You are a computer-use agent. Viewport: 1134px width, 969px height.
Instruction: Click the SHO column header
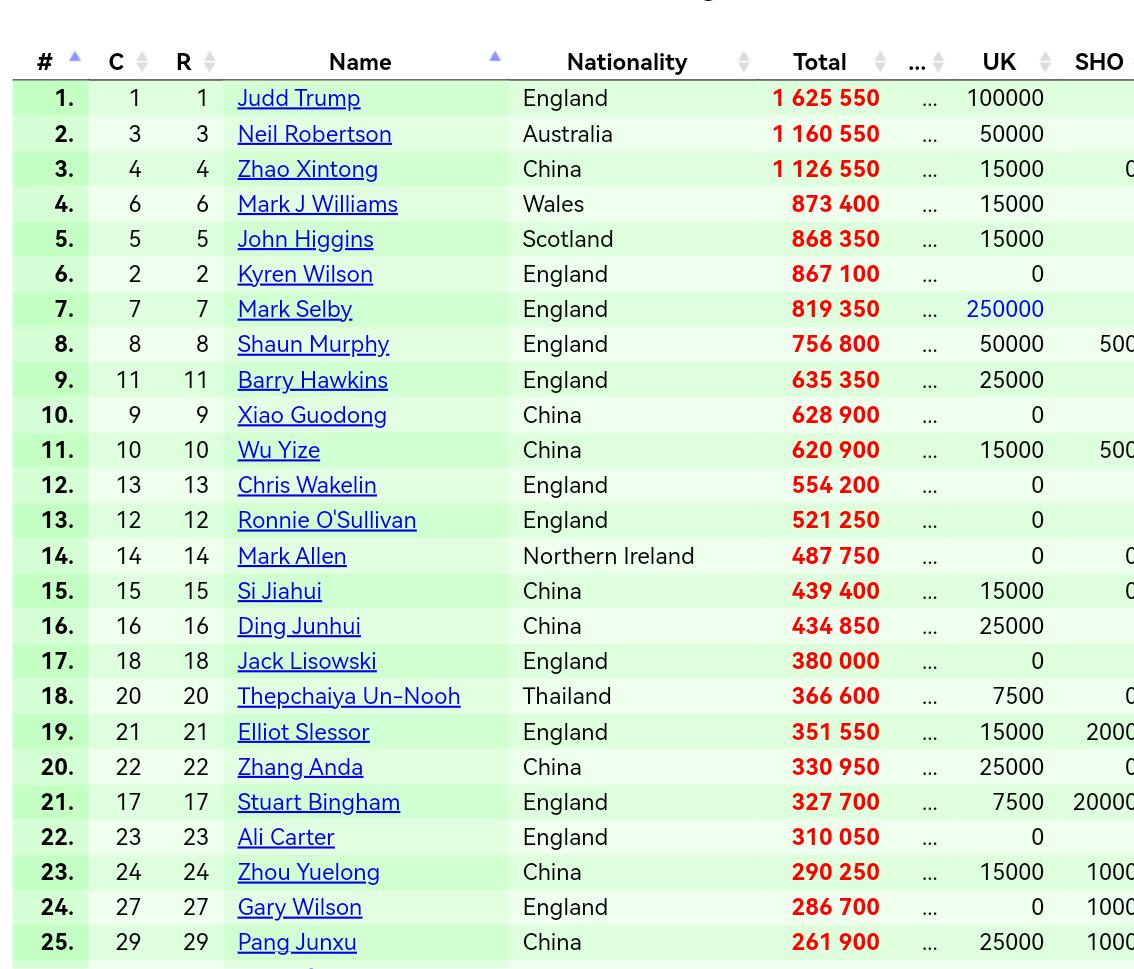(x=1099, y=62)
